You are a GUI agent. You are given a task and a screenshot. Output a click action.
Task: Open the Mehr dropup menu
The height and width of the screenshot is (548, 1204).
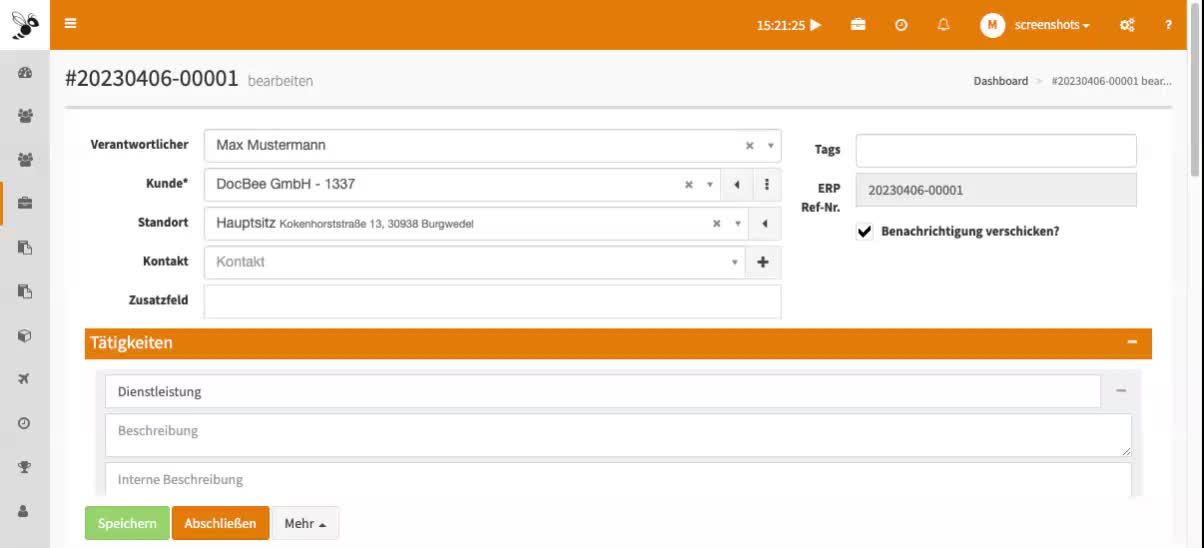click(x=305, y=523)
